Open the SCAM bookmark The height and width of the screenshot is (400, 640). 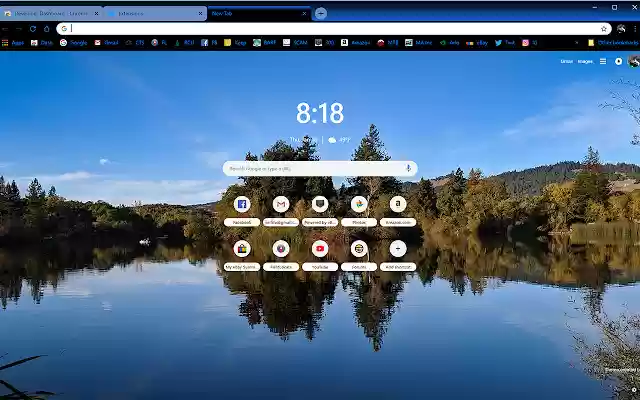click(x=295, y=43)
